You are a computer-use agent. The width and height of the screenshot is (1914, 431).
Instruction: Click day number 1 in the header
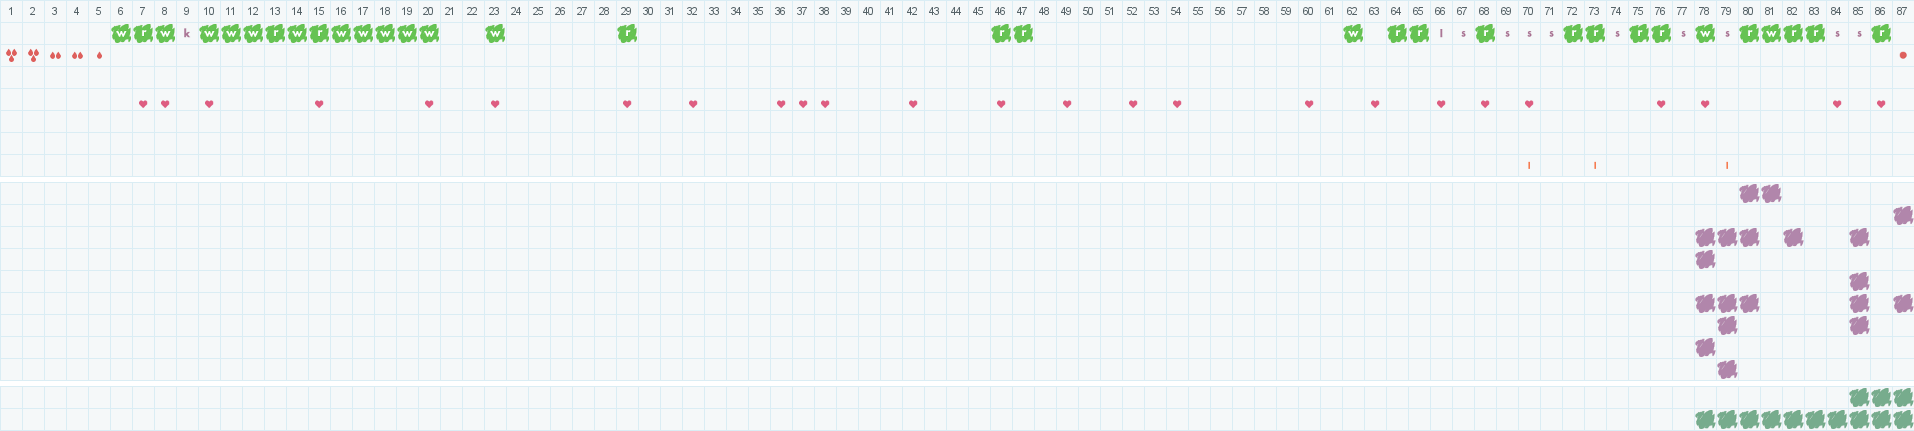[x=11, y=11]
